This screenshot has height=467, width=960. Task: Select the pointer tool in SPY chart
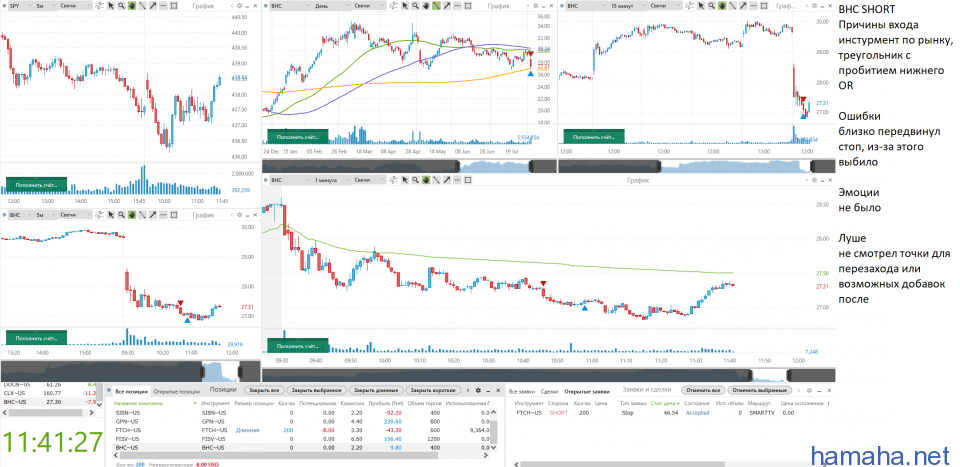pos(111,6)
